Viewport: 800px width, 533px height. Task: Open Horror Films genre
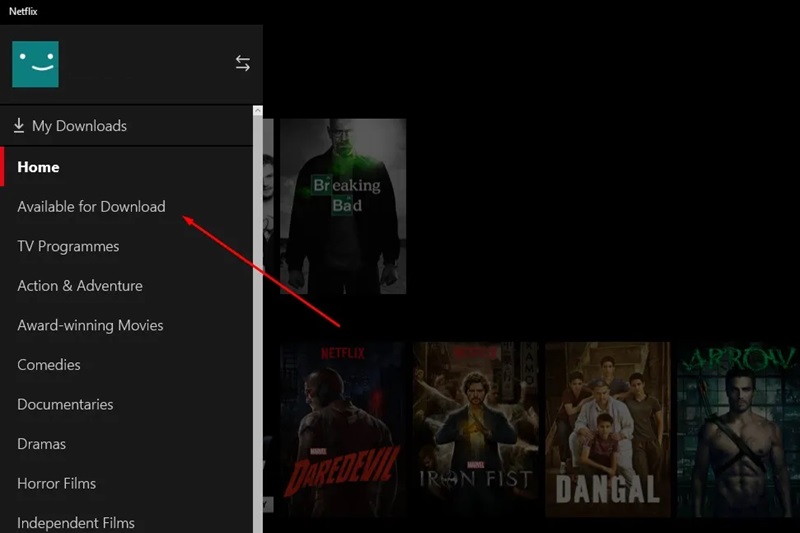[x=127, y=484]
